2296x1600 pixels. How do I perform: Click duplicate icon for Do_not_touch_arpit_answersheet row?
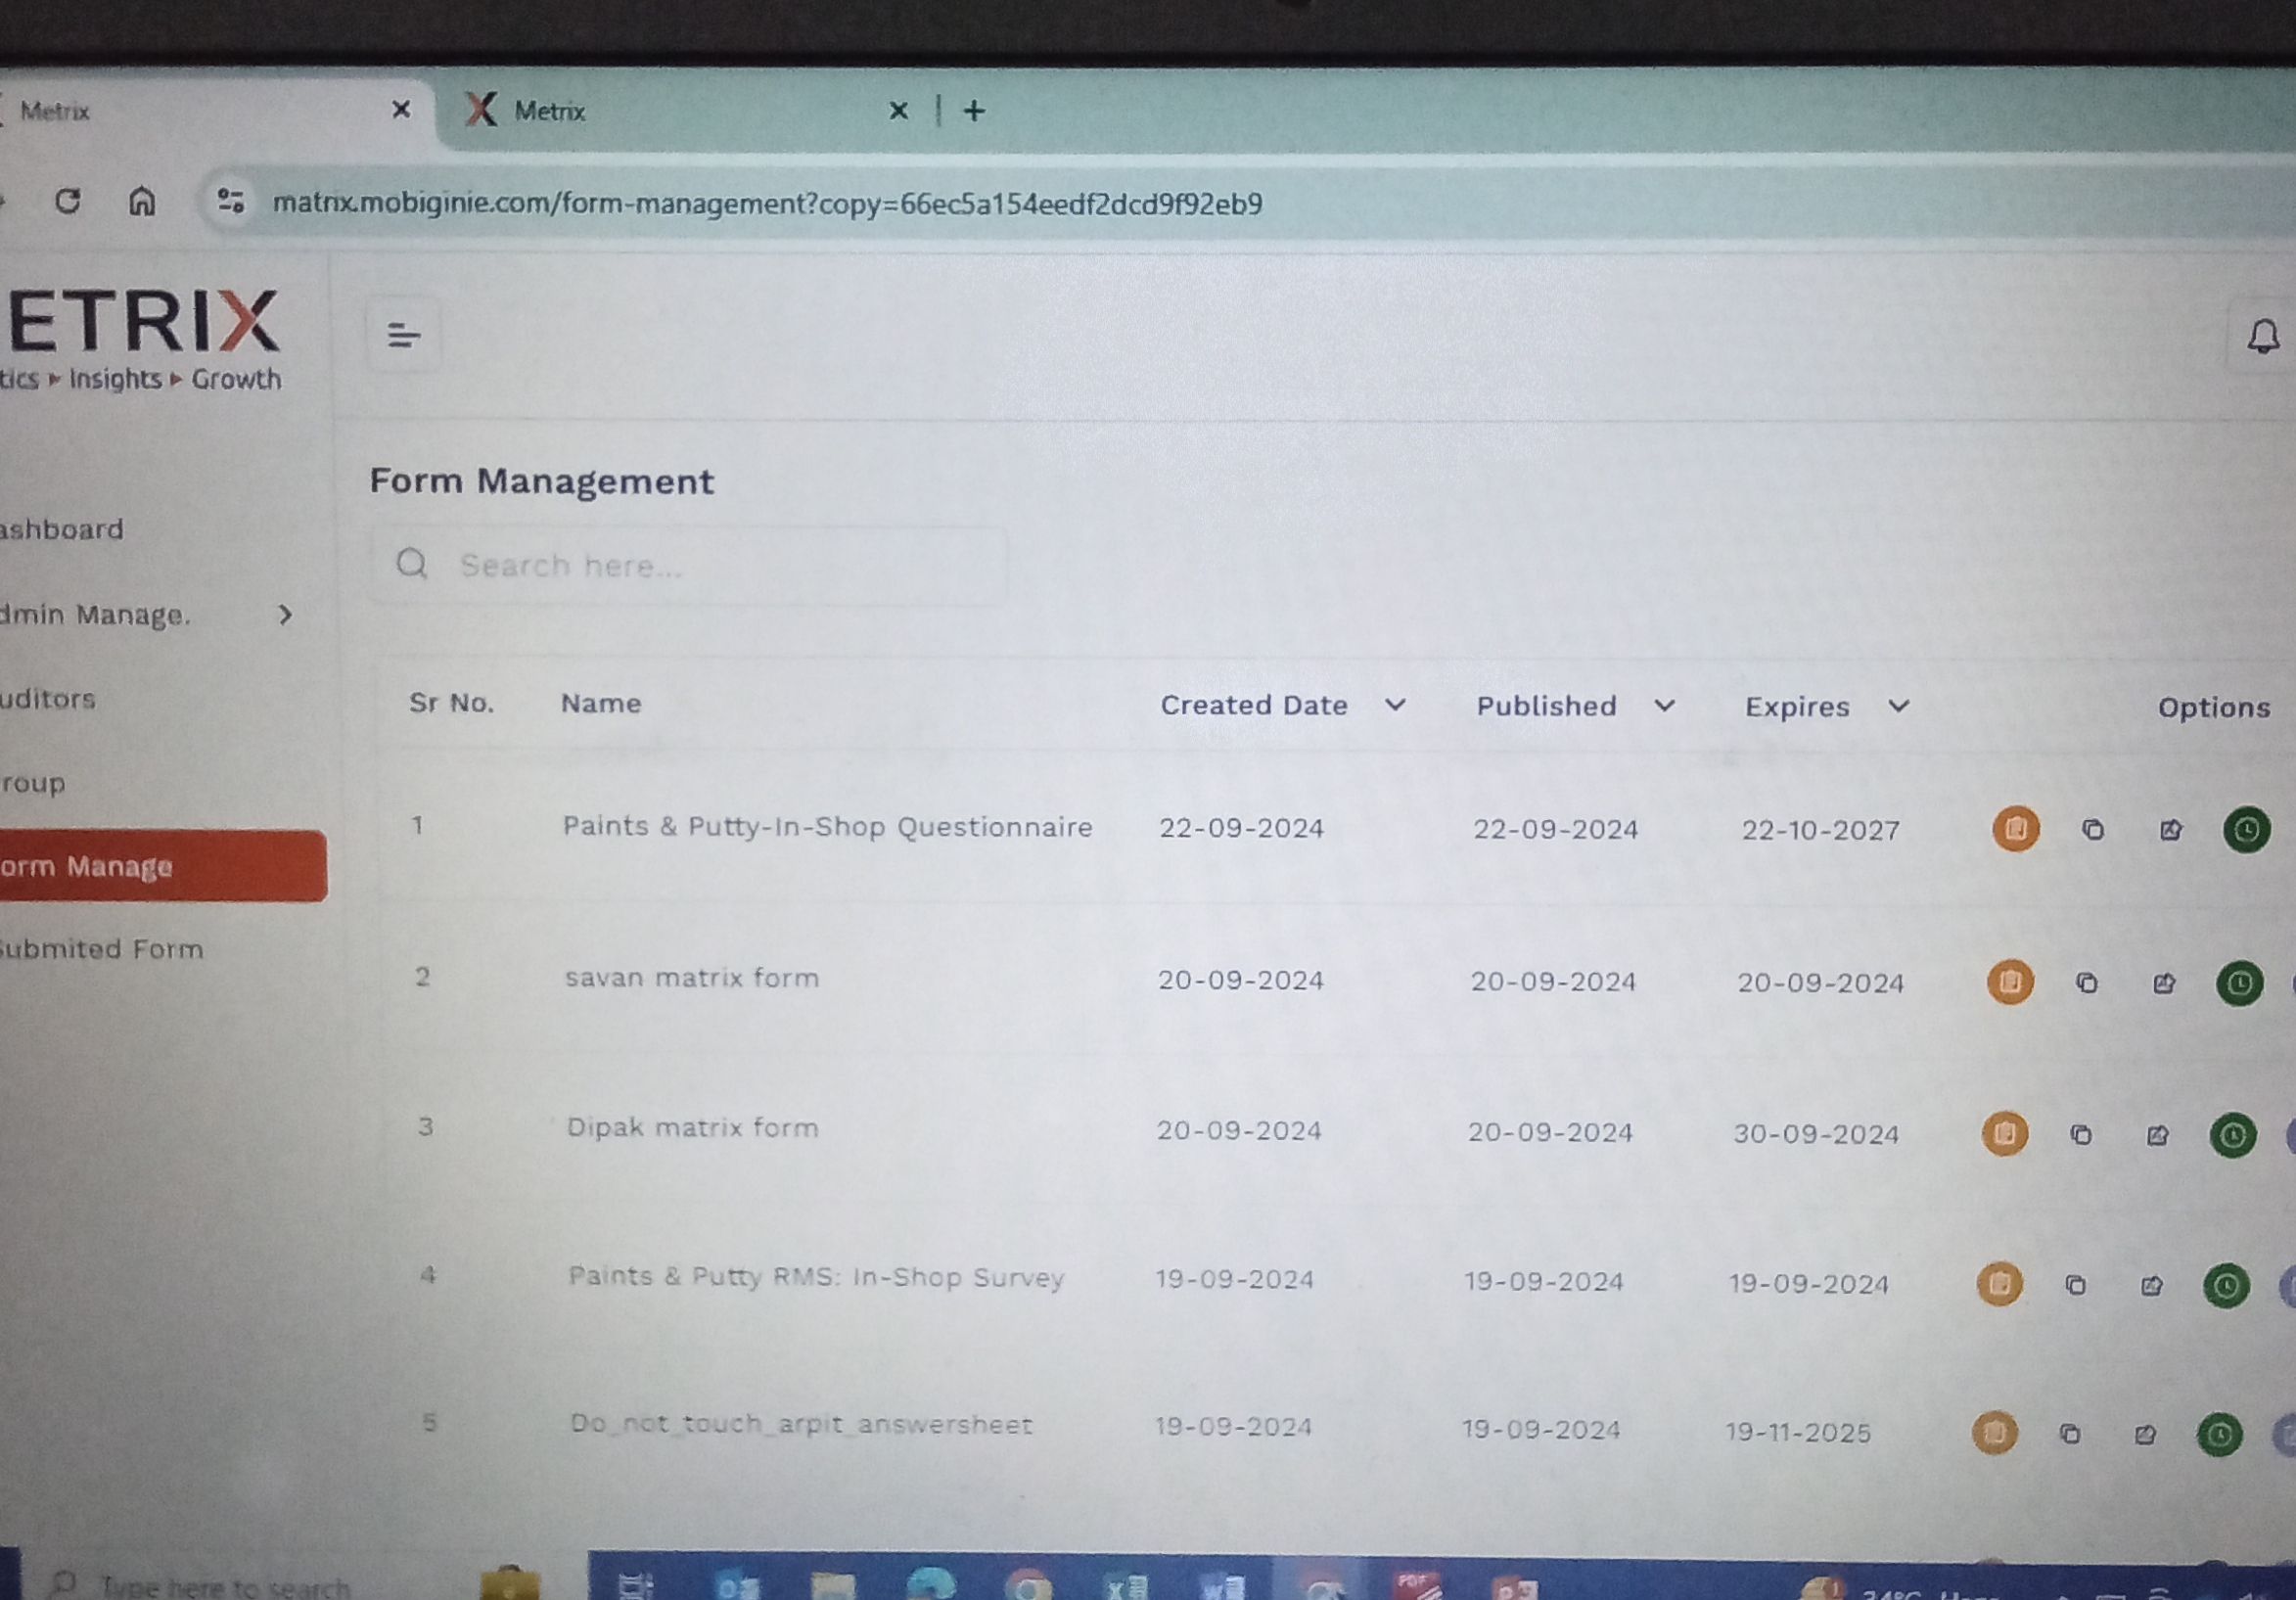click(2070, 1434)
